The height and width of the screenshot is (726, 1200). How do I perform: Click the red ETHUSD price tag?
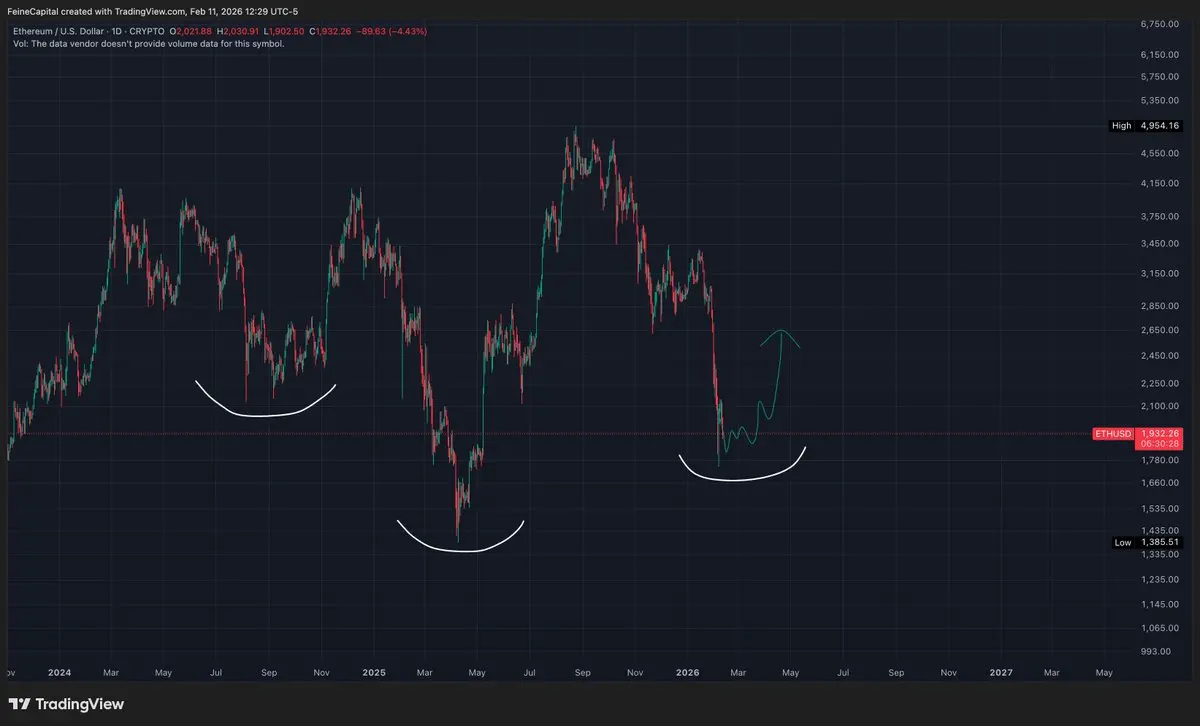[x=1113, y=433]
